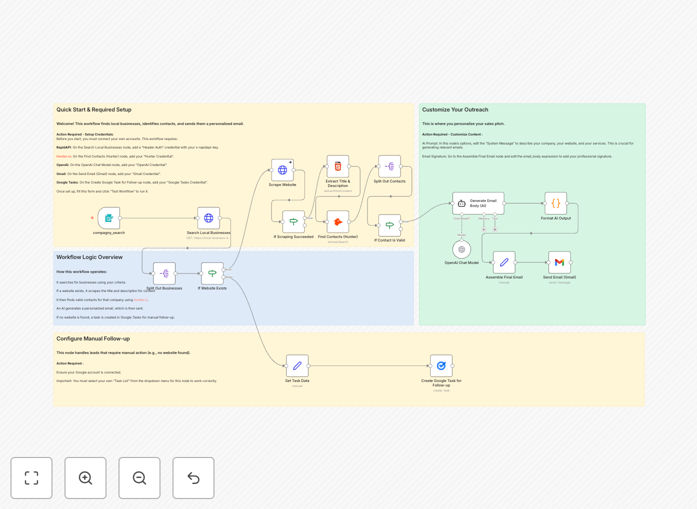Select the Split Out Contacts node

coord(389,167)
